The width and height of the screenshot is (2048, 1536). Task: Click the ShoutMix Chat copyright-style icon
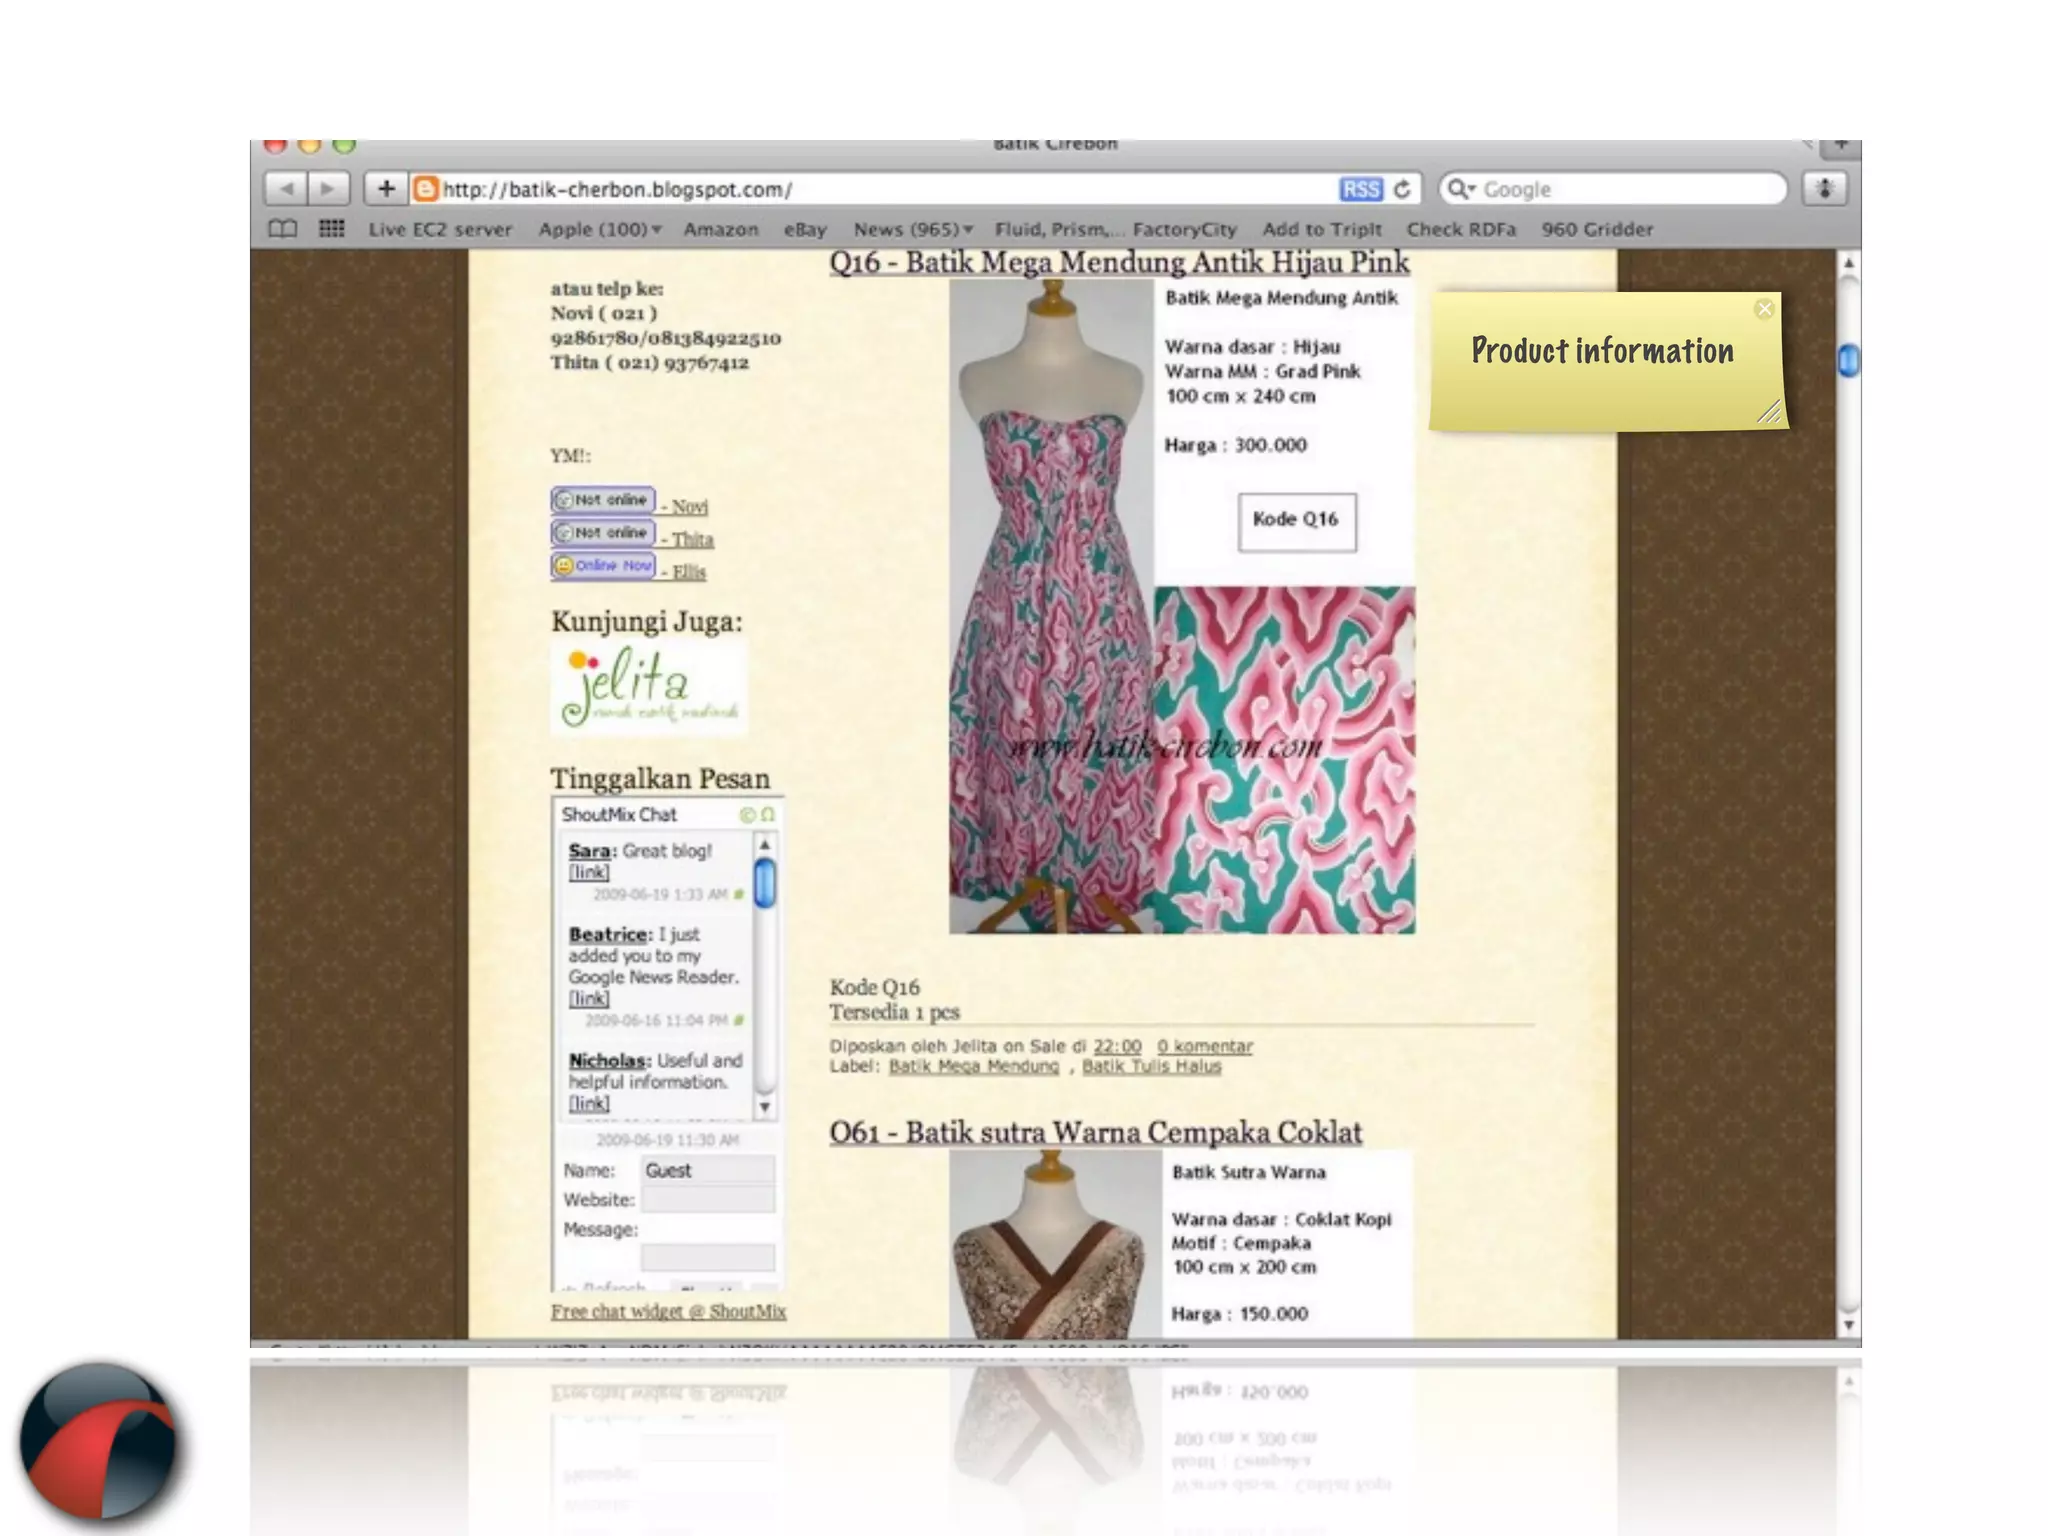[746, 815]
